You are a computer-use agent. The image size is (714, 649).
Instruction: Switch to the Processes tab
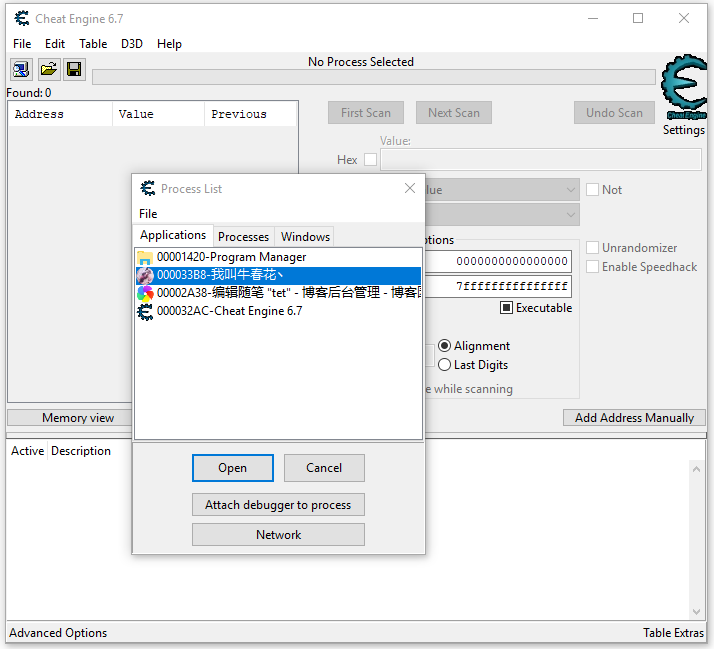(x=244, y=237)
